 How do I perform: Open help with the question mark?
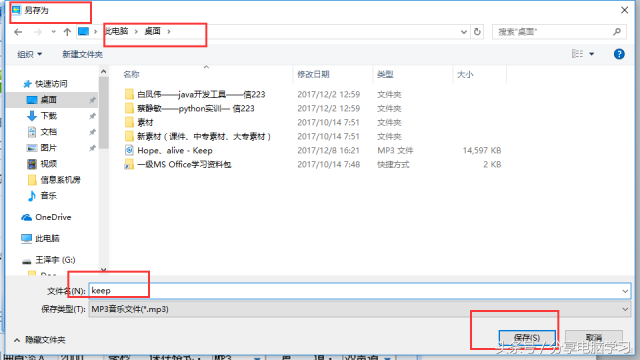coord(619,54)
